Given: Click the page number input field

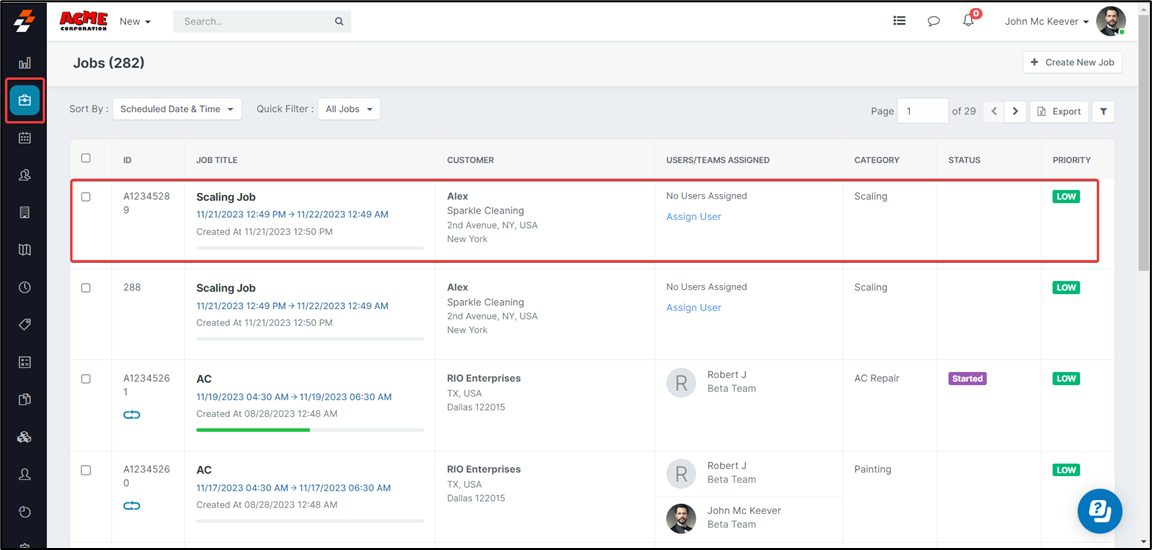Looking at the screenshot, I should 922,111.
